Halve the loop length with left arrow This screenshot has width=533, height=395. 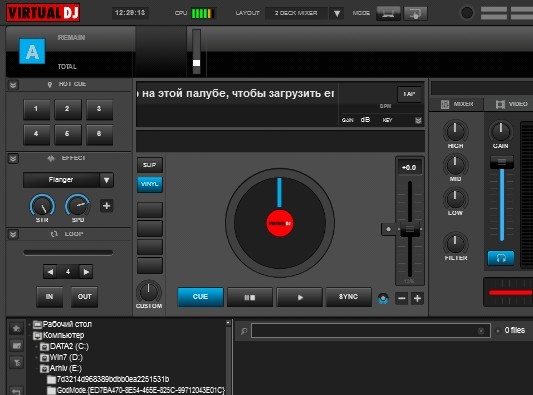pos(51,272)
